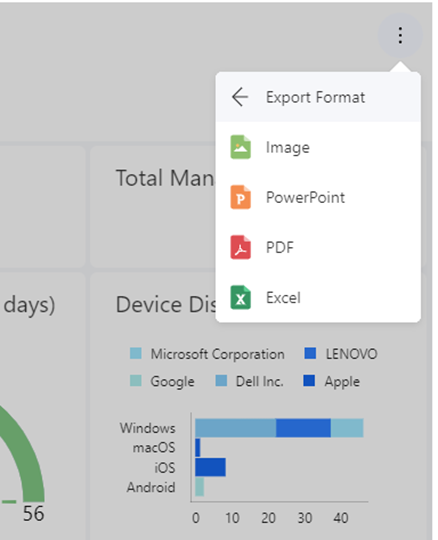Select the Android bar in chart

coord(199,487)
